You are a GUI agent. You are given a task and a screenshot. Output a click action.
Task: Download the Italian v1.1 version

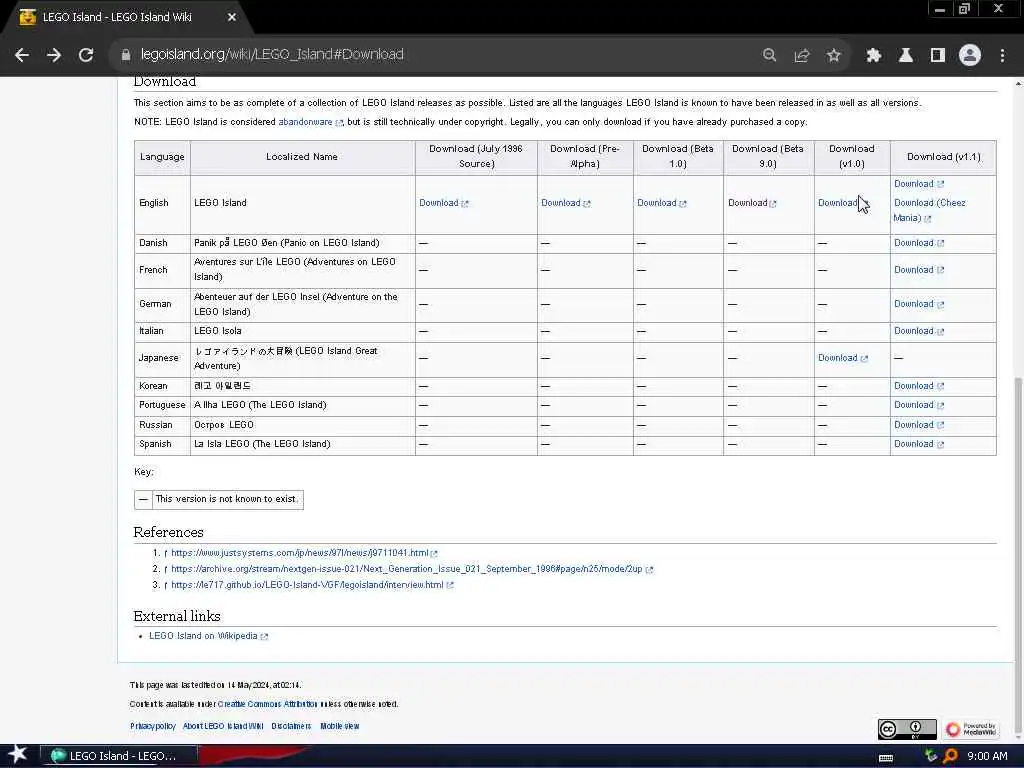tap(919, 331)
